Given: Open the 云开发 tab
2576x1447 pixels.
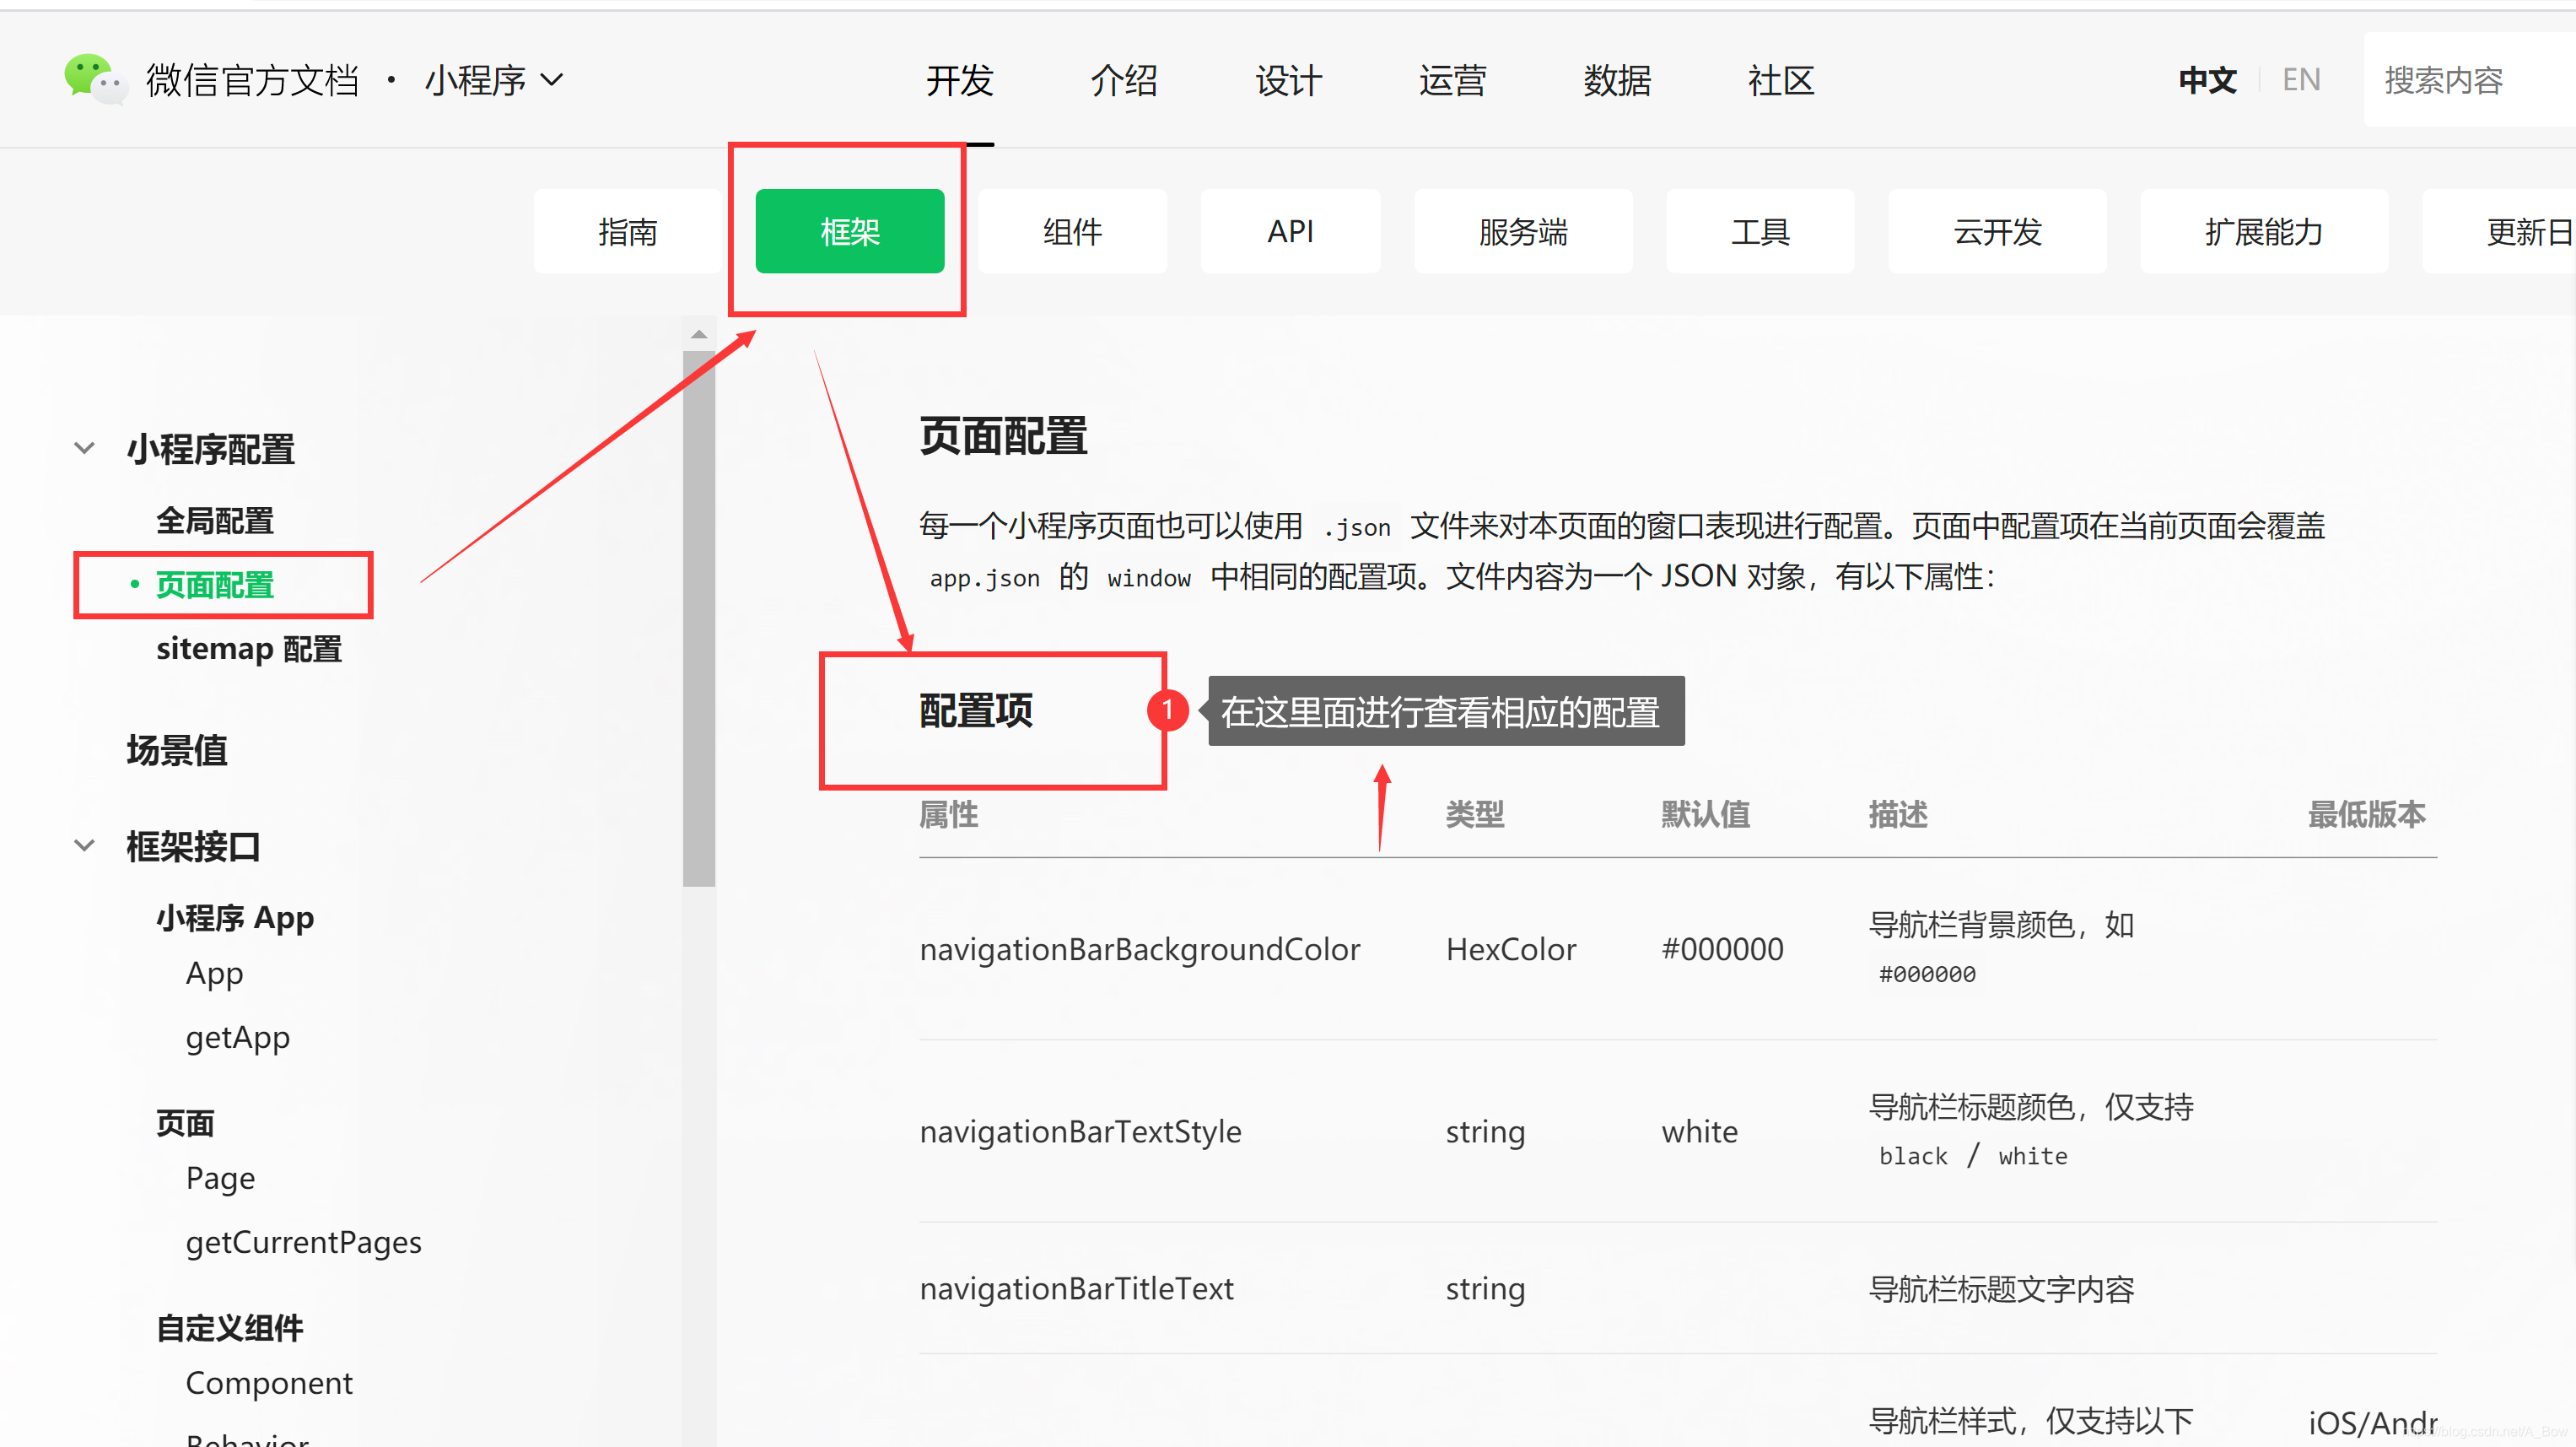Looking at the screenshot, I should coord(1997,231).
